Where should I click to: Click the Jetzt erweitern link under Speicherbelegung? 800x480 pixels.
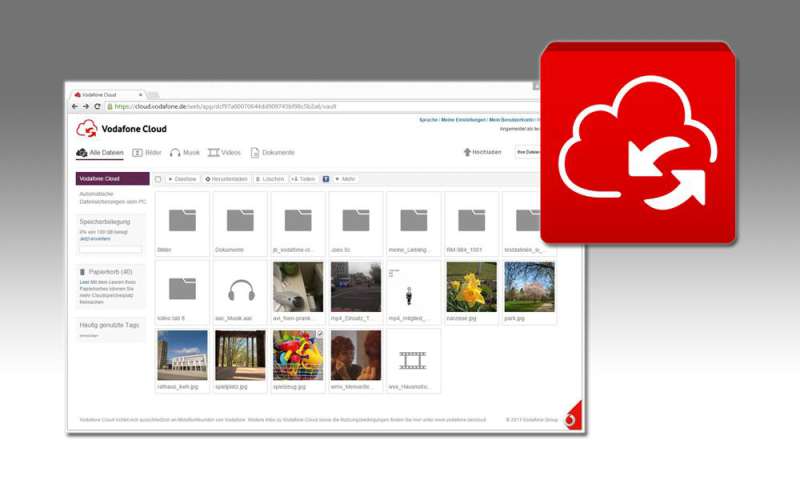click(95, 238)
